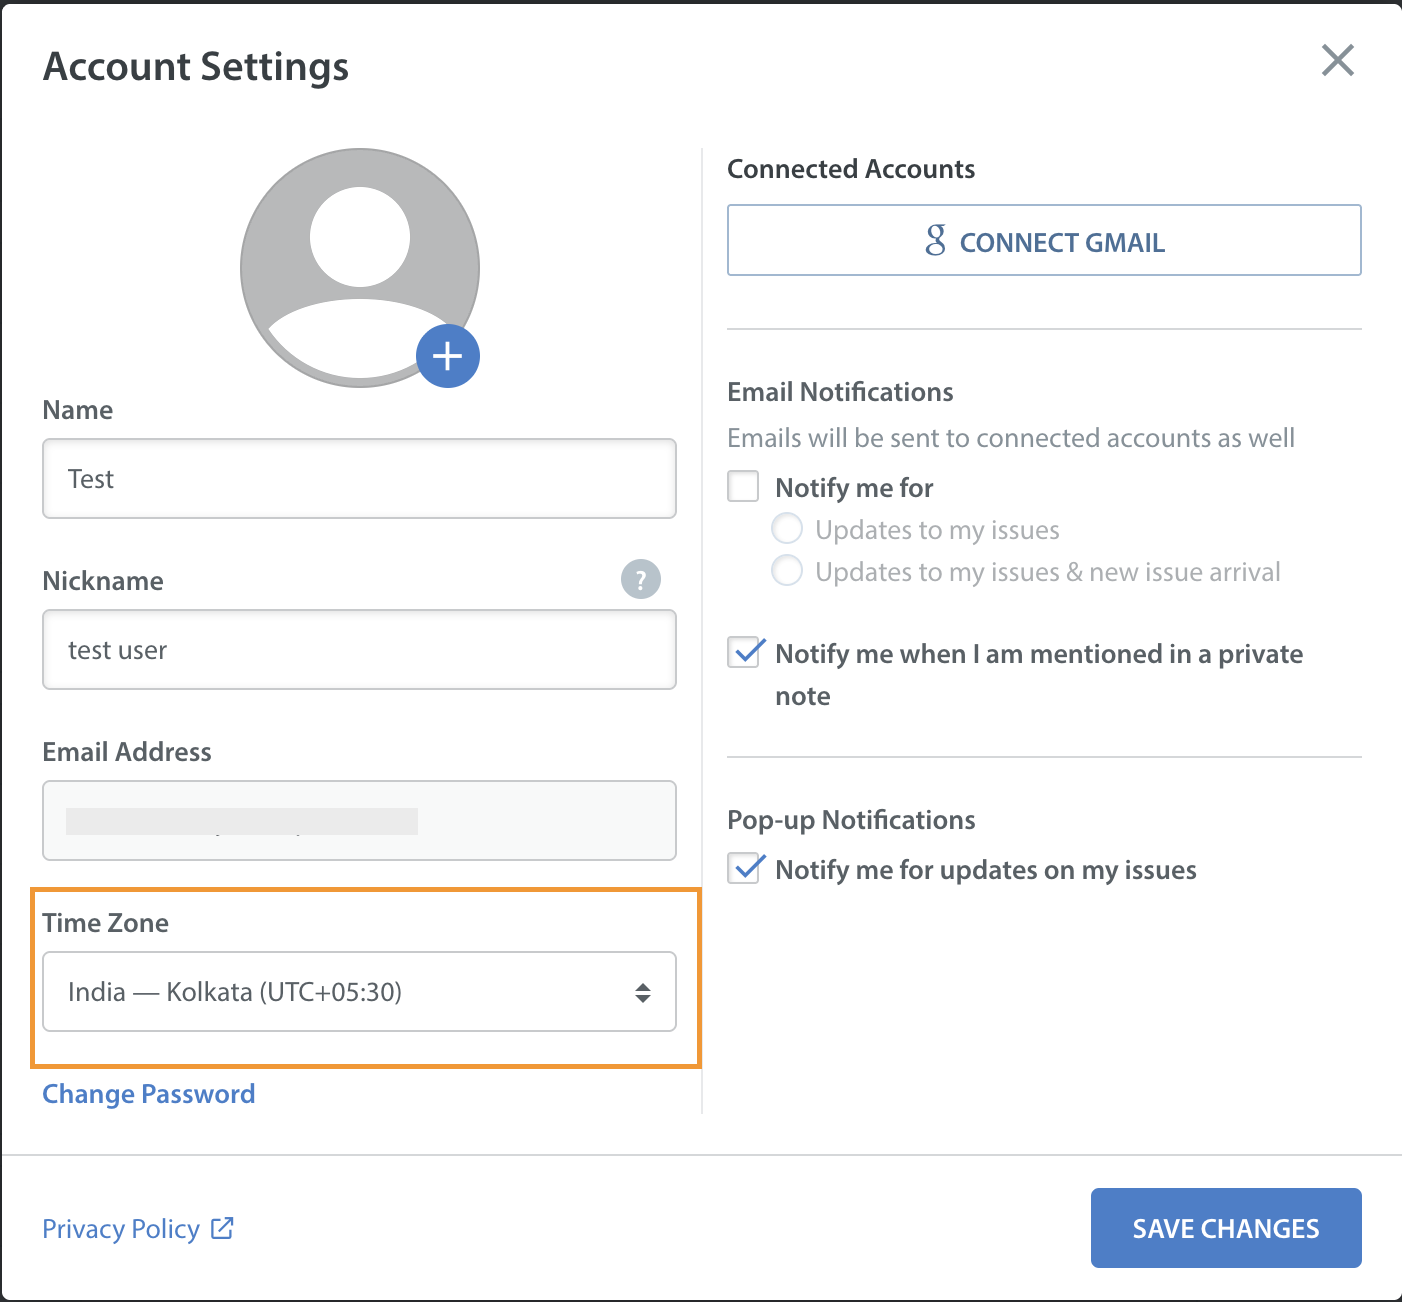1402x1302 pixels.
Task: Click 'Emails will be sent to connected accounts' text
Action: point(1011,438)
